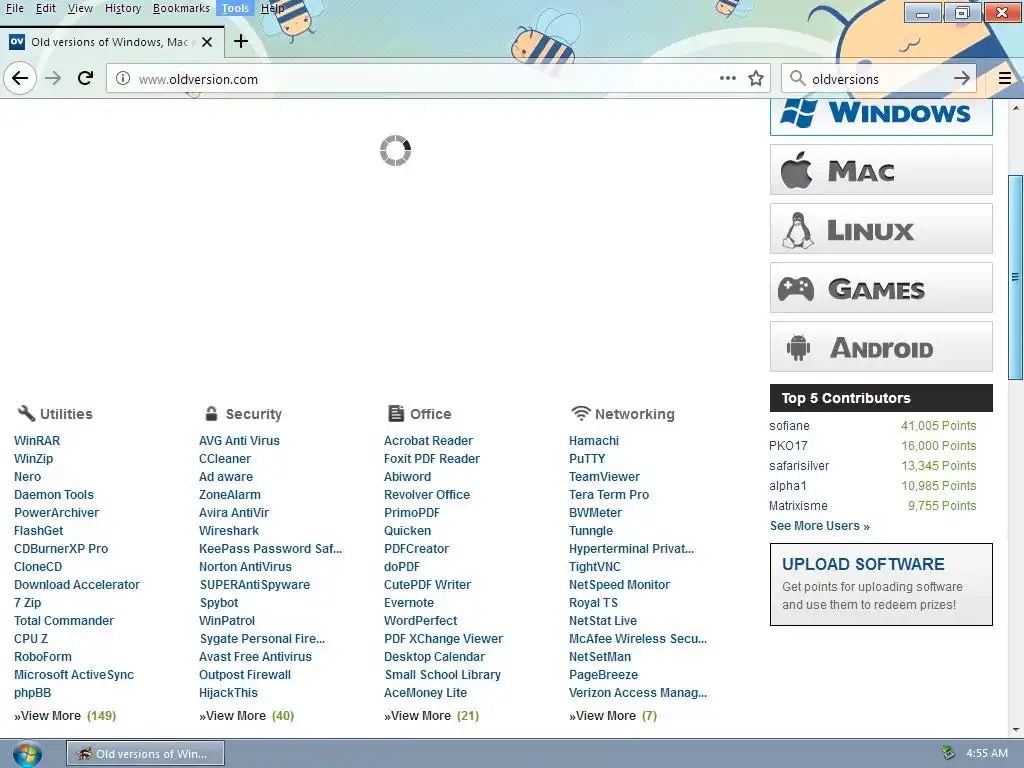View More Office (21)
The height and width of the screenshot is (768, 1024).
432,716
